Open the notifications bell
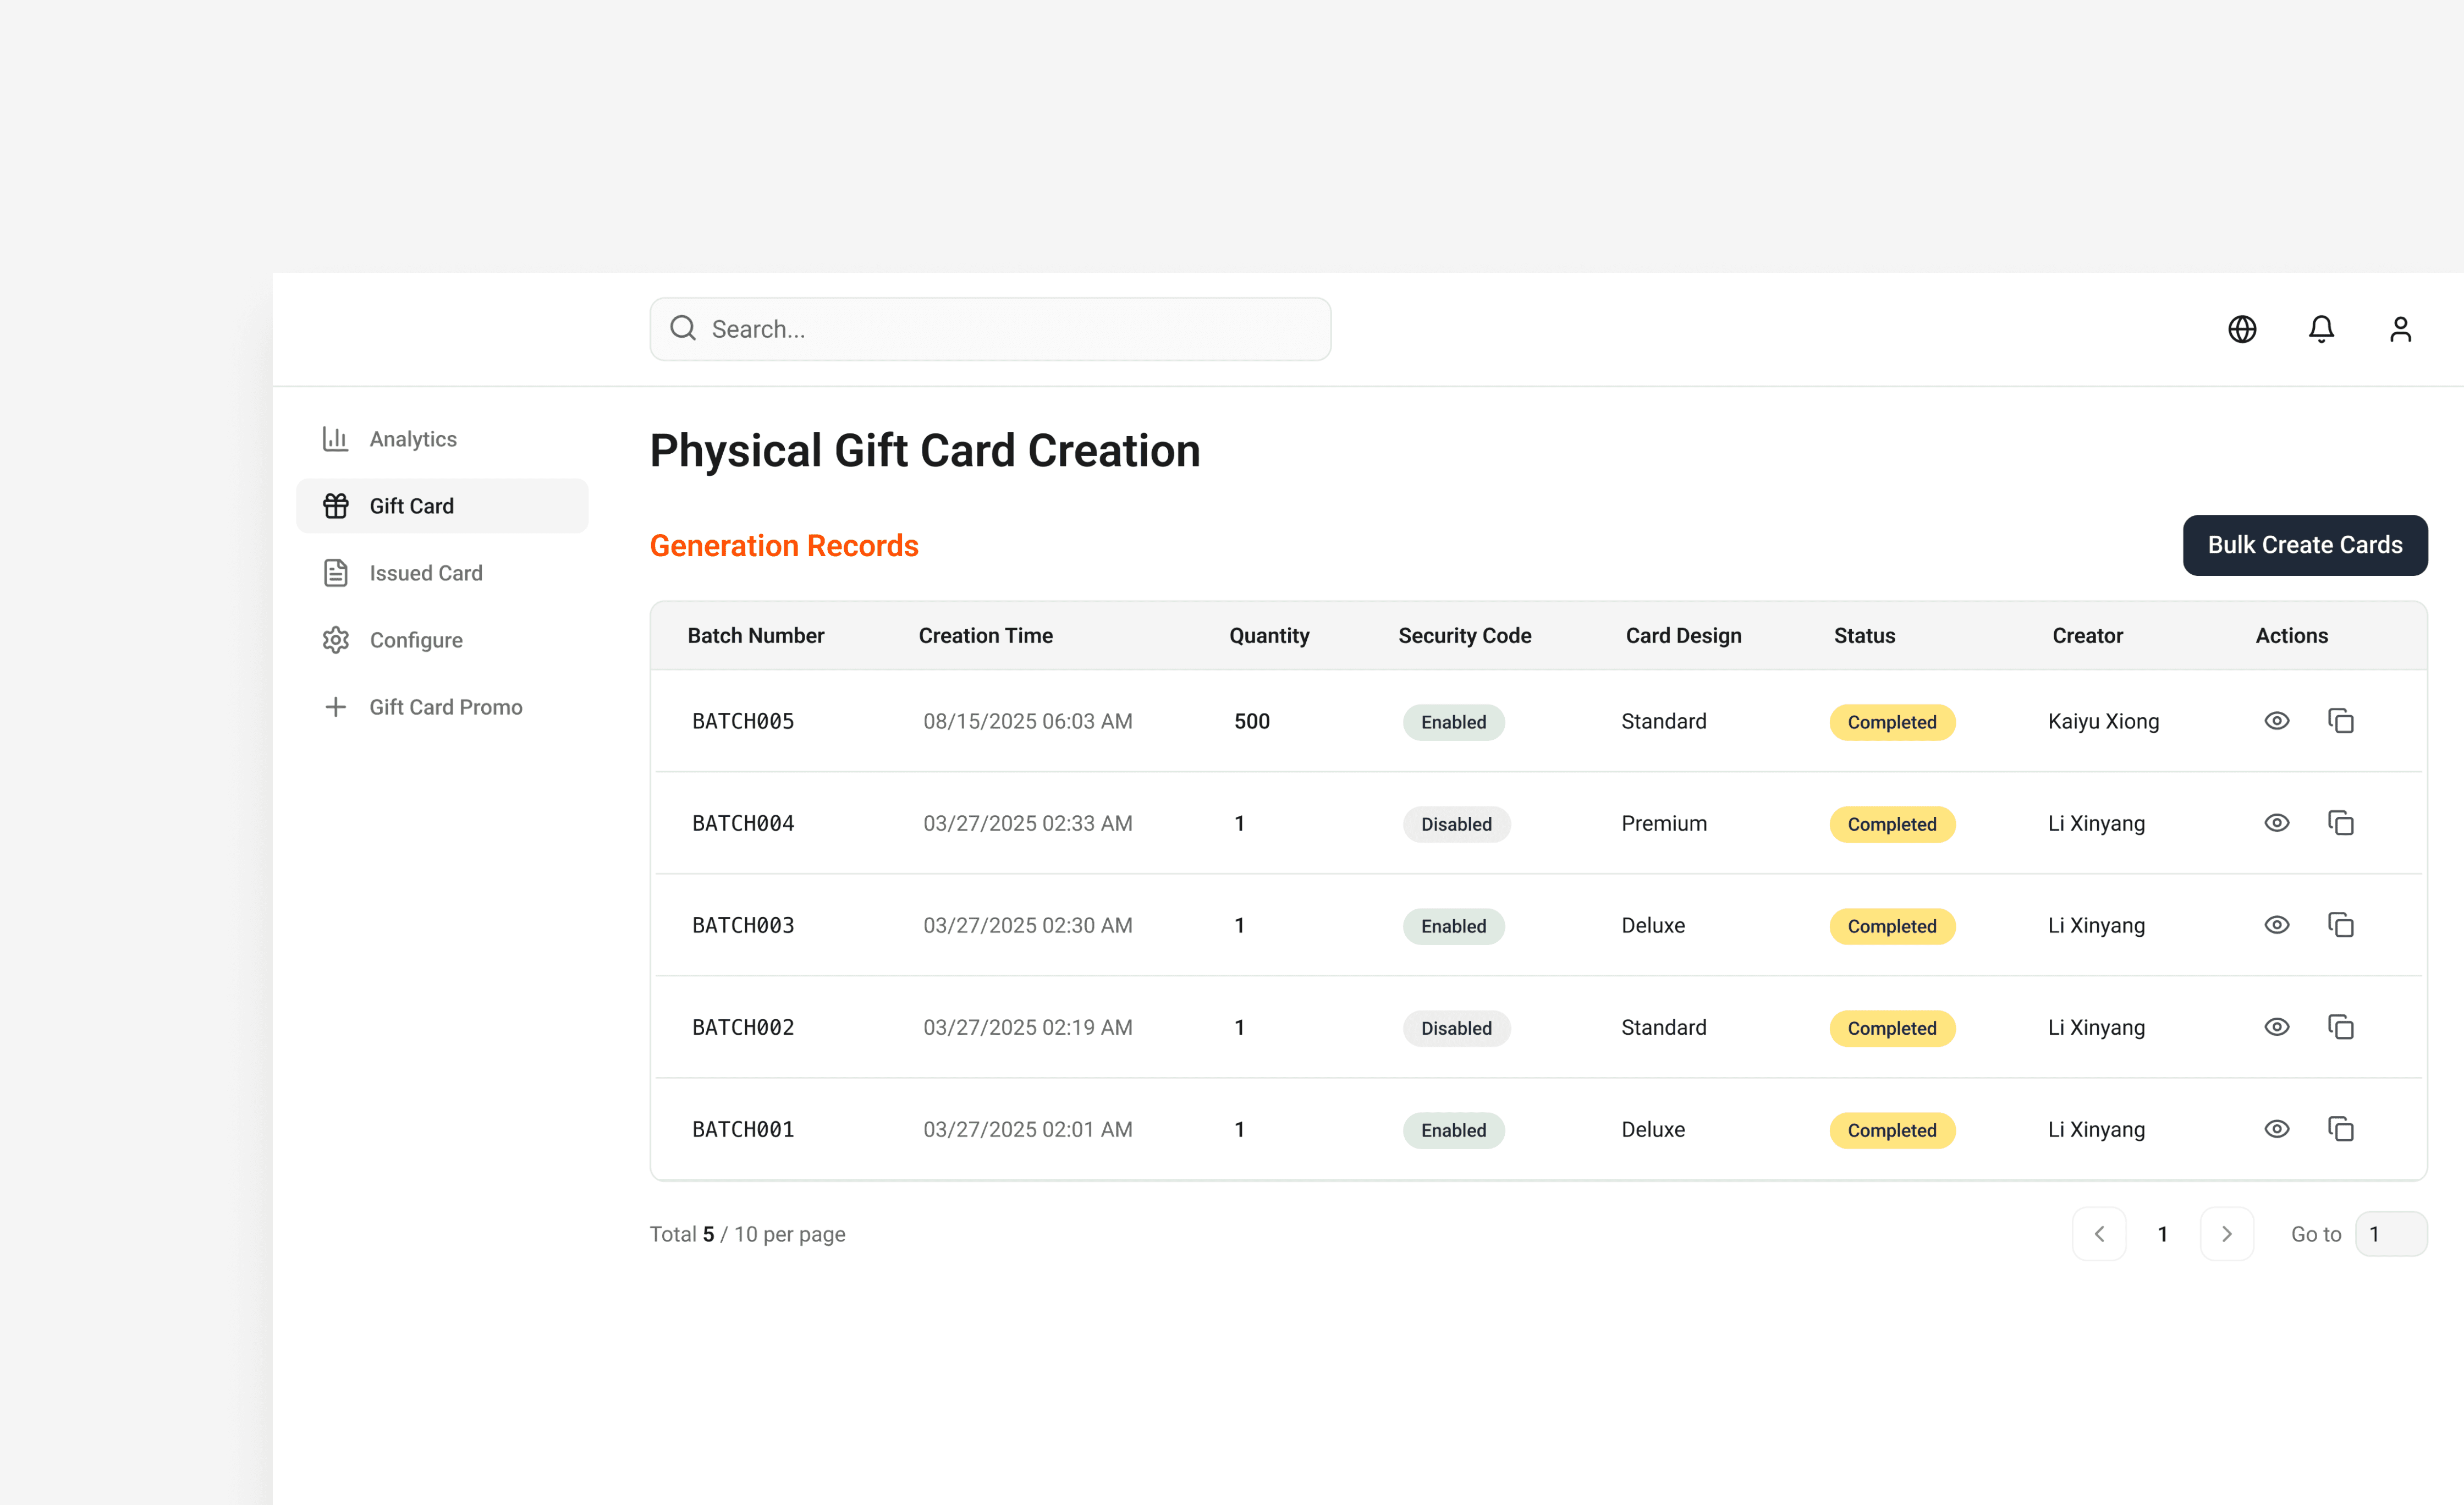Screen dimensions: 2464x1505 (2321, 329)
